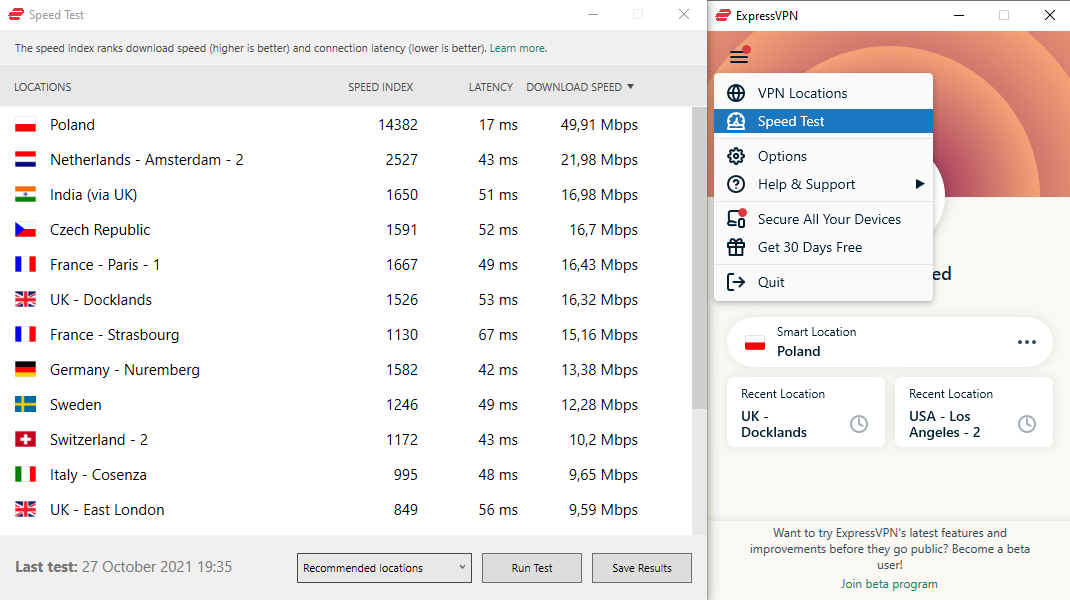The height and width of the screenshot is (600, 1070).
Task: Select Speed Test menu item
Action: (823, 121)
